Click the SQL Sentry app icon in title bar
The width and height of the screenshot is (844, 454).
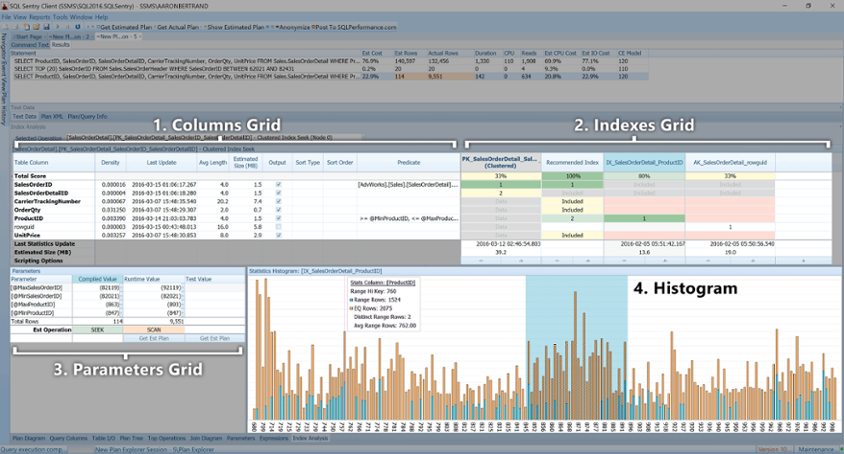[x=6, y=6]
